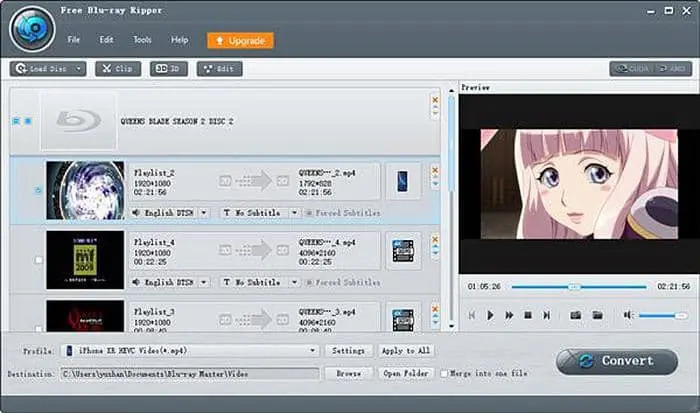Open the Tools menu

(x=142, y=40)
